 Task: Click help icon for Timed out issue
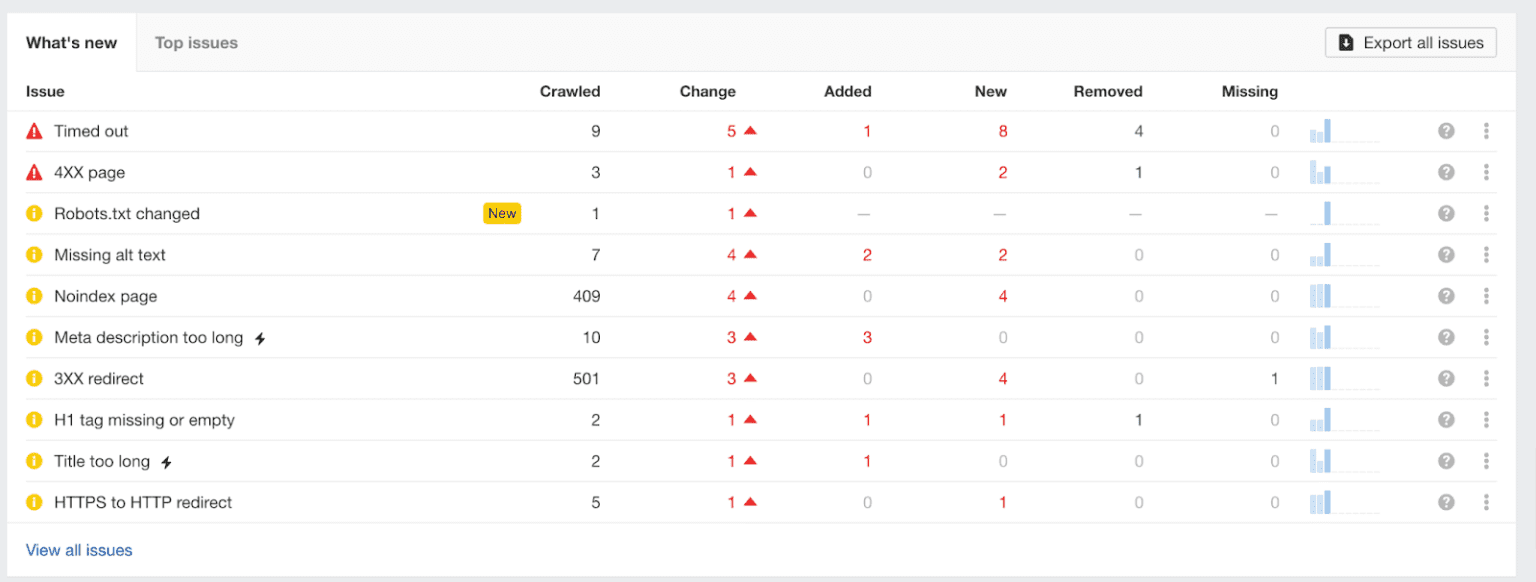1446,131
